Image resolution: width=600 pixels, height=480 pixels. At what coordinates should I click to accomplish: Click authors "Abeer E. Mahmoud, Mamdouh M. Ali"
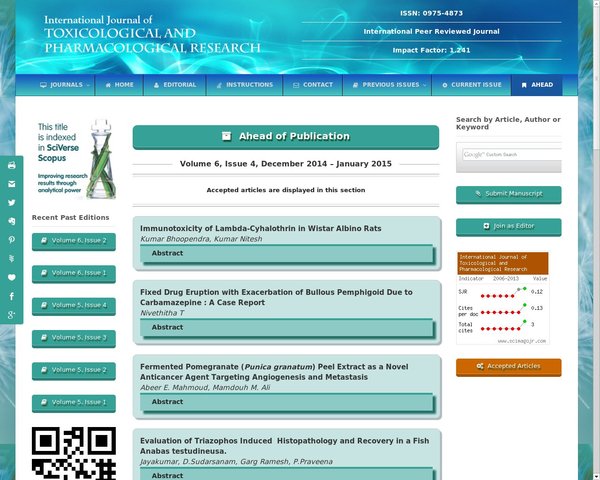point(205,388)
